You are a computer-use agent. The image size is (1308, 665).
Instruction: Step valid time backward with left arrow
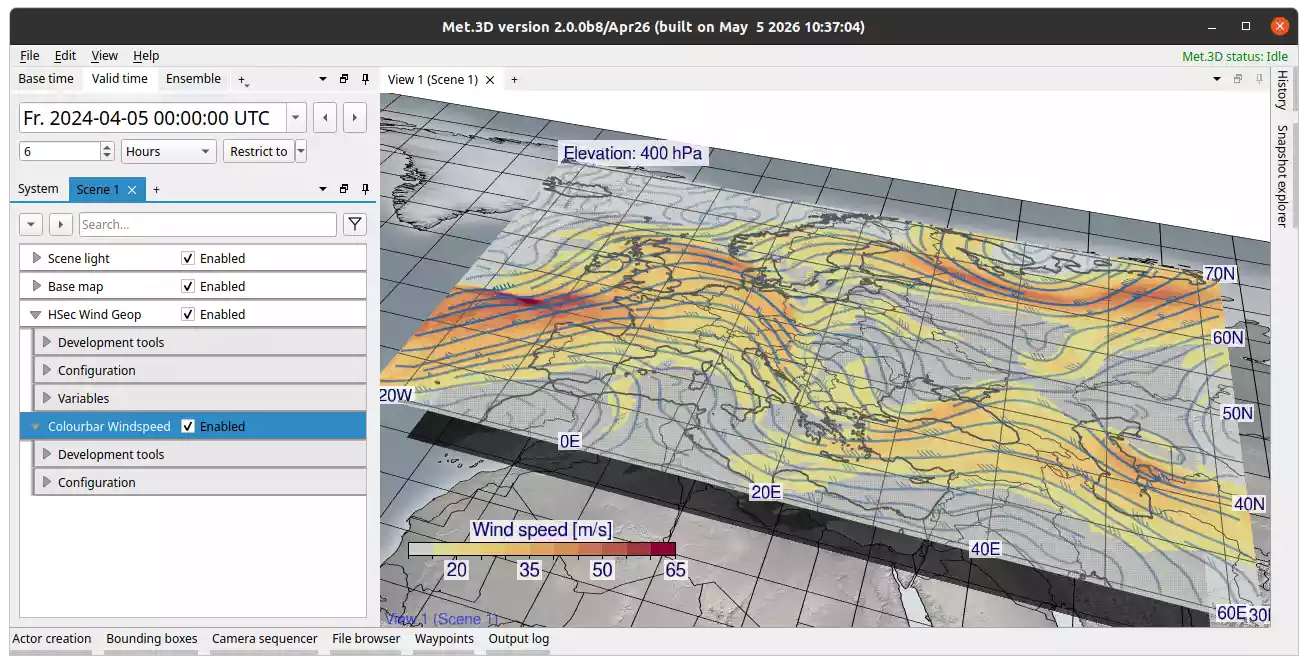click(x=324, y=118)
